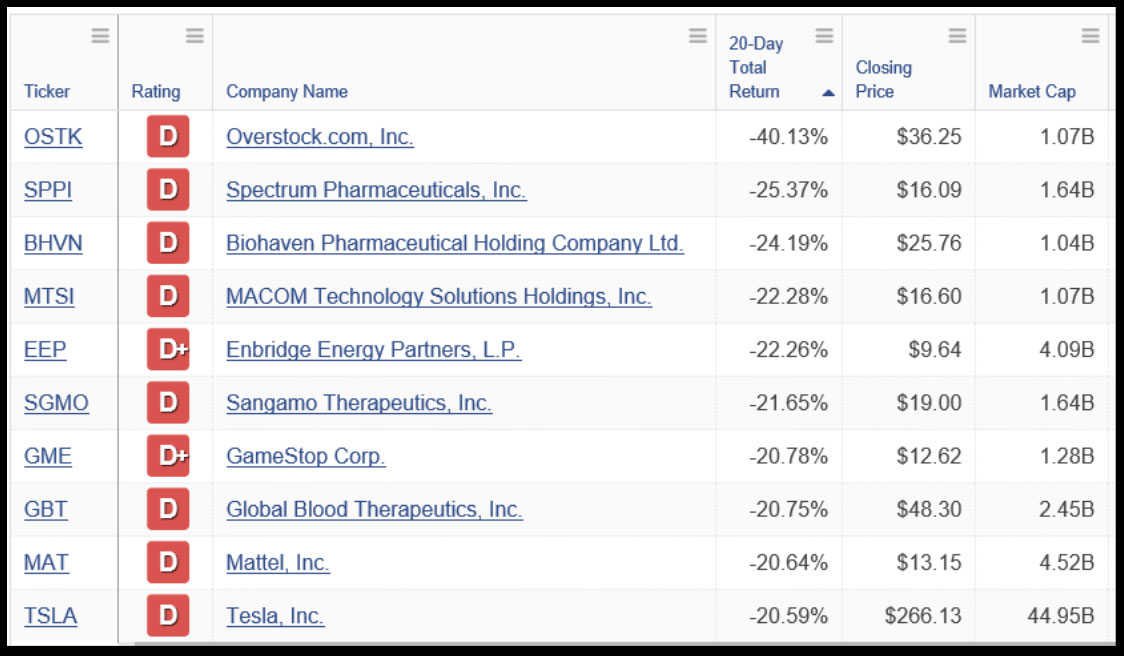Click the D+ rating badge for GameStop
1124x656 pixels.
click(x=168, y=456)
